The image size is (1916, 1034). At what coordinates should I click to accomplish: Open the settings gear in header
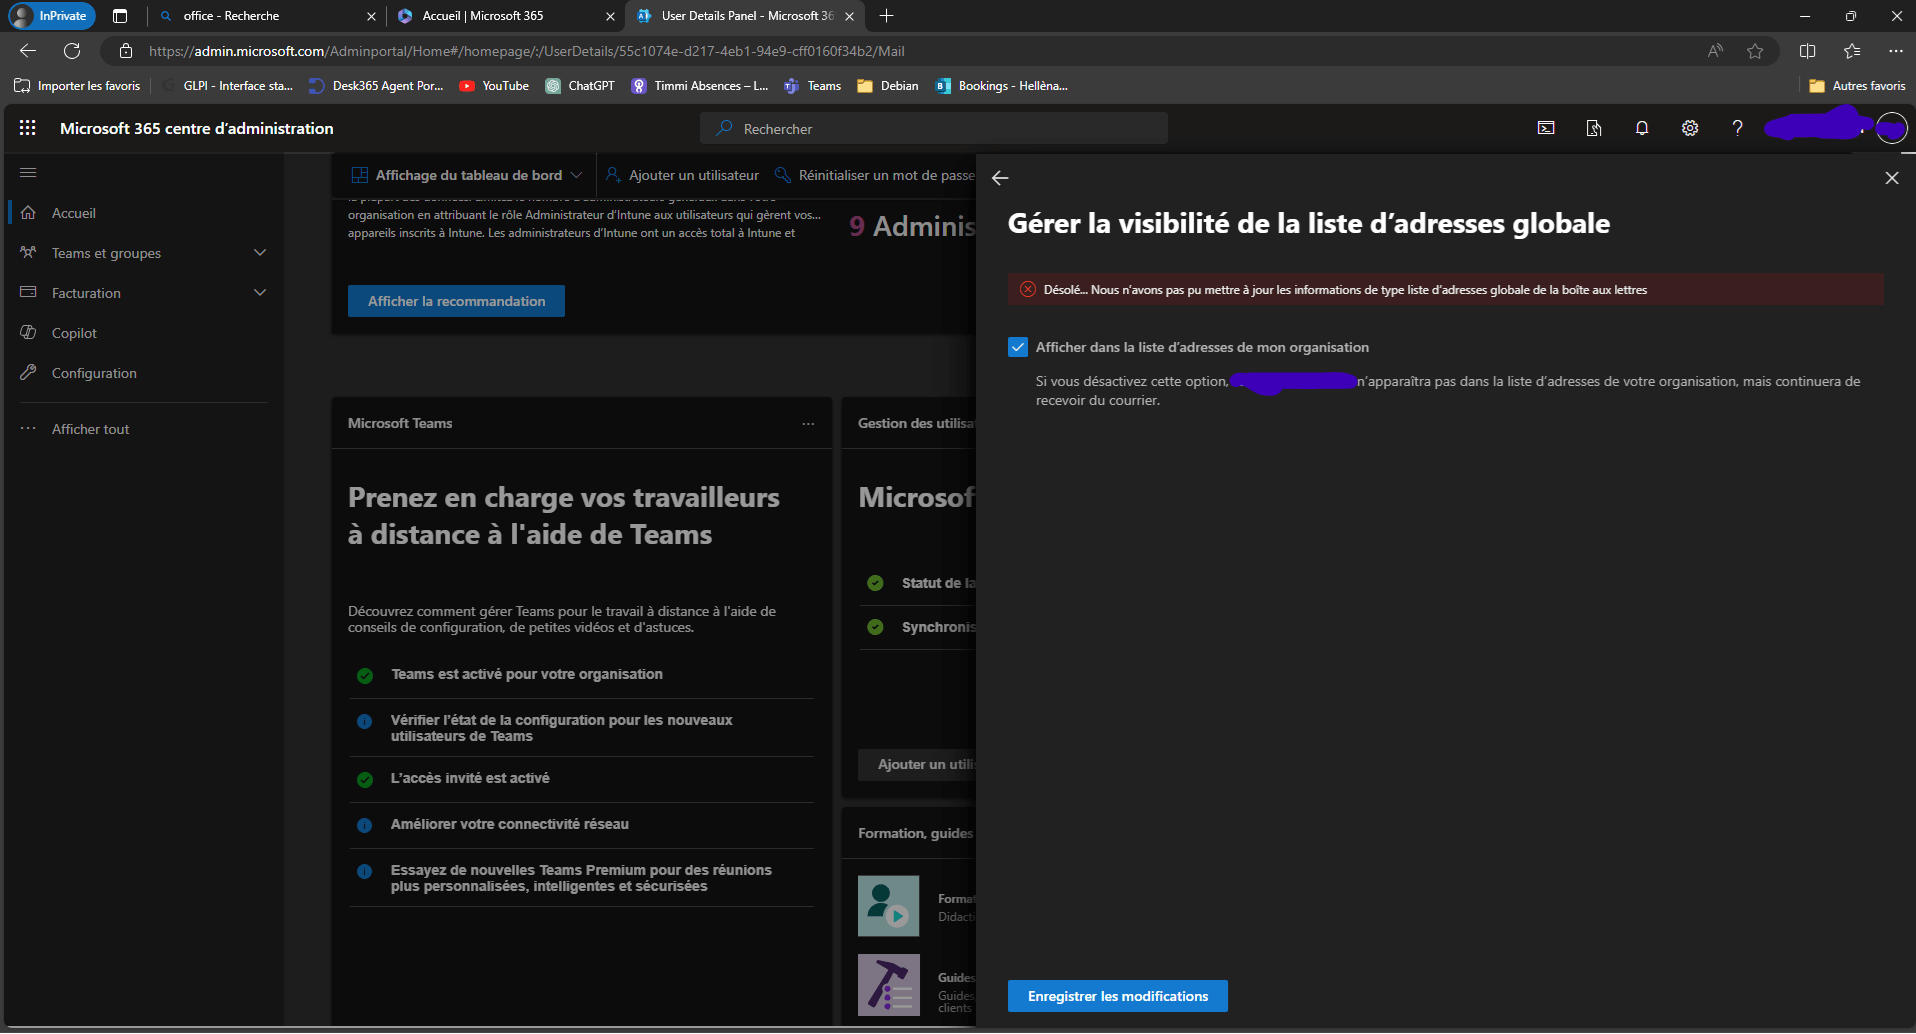[x=1690, y=128]
